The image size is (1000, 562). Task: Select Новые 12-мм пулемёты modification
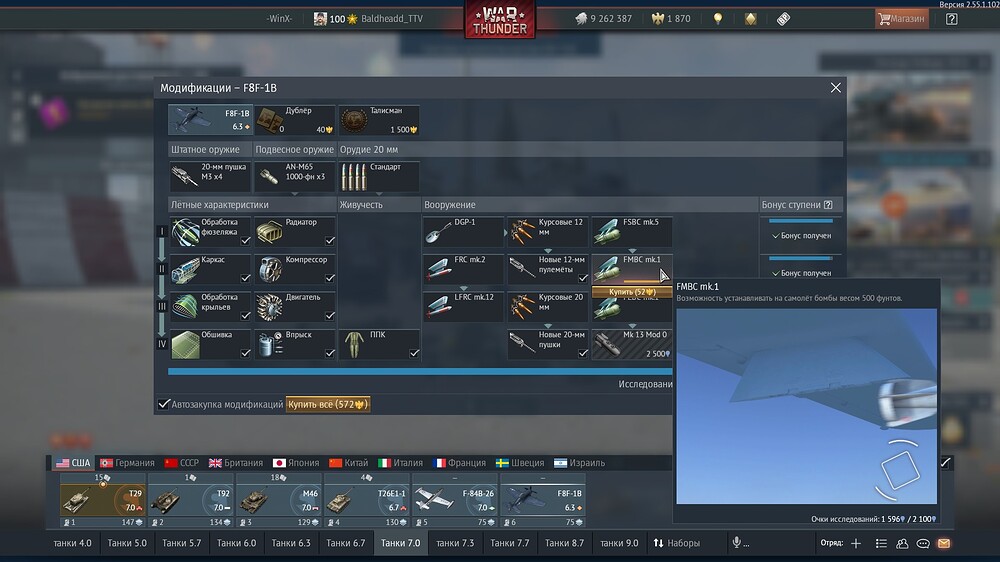(547, 269)
